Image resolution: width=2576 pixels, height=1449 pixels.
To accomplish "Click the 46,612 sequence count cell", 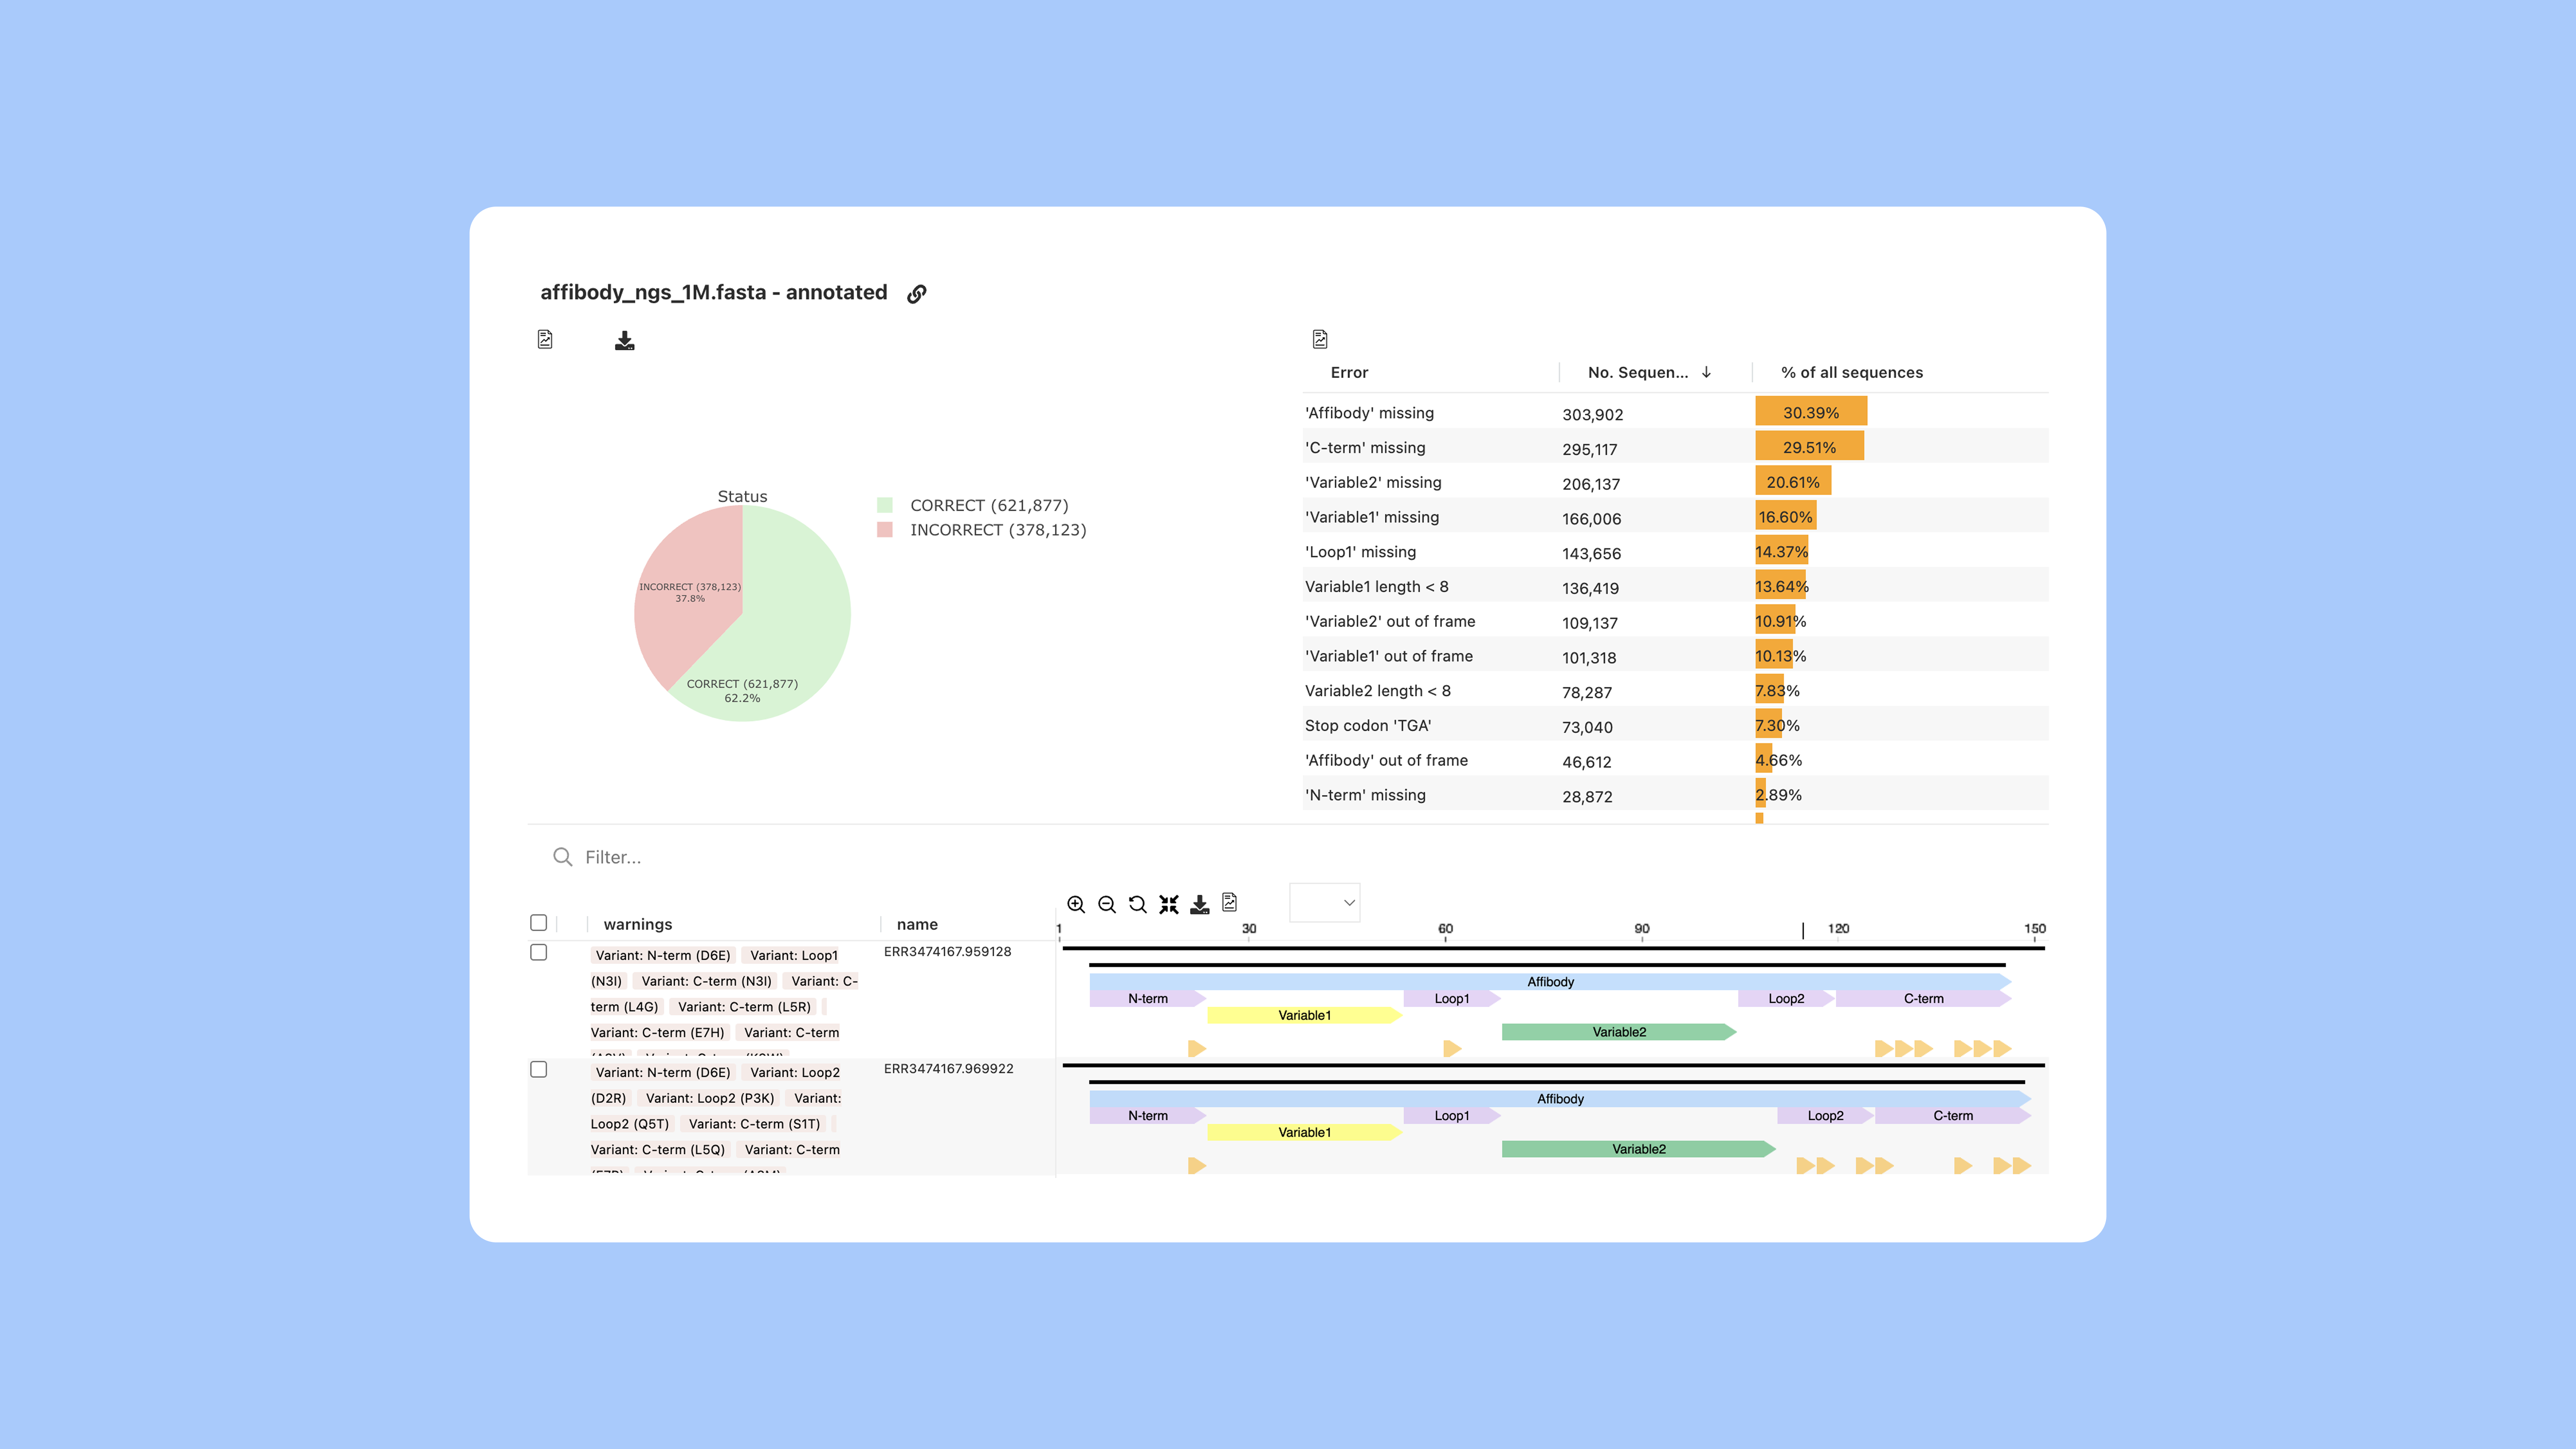I will coord(1587,762).
